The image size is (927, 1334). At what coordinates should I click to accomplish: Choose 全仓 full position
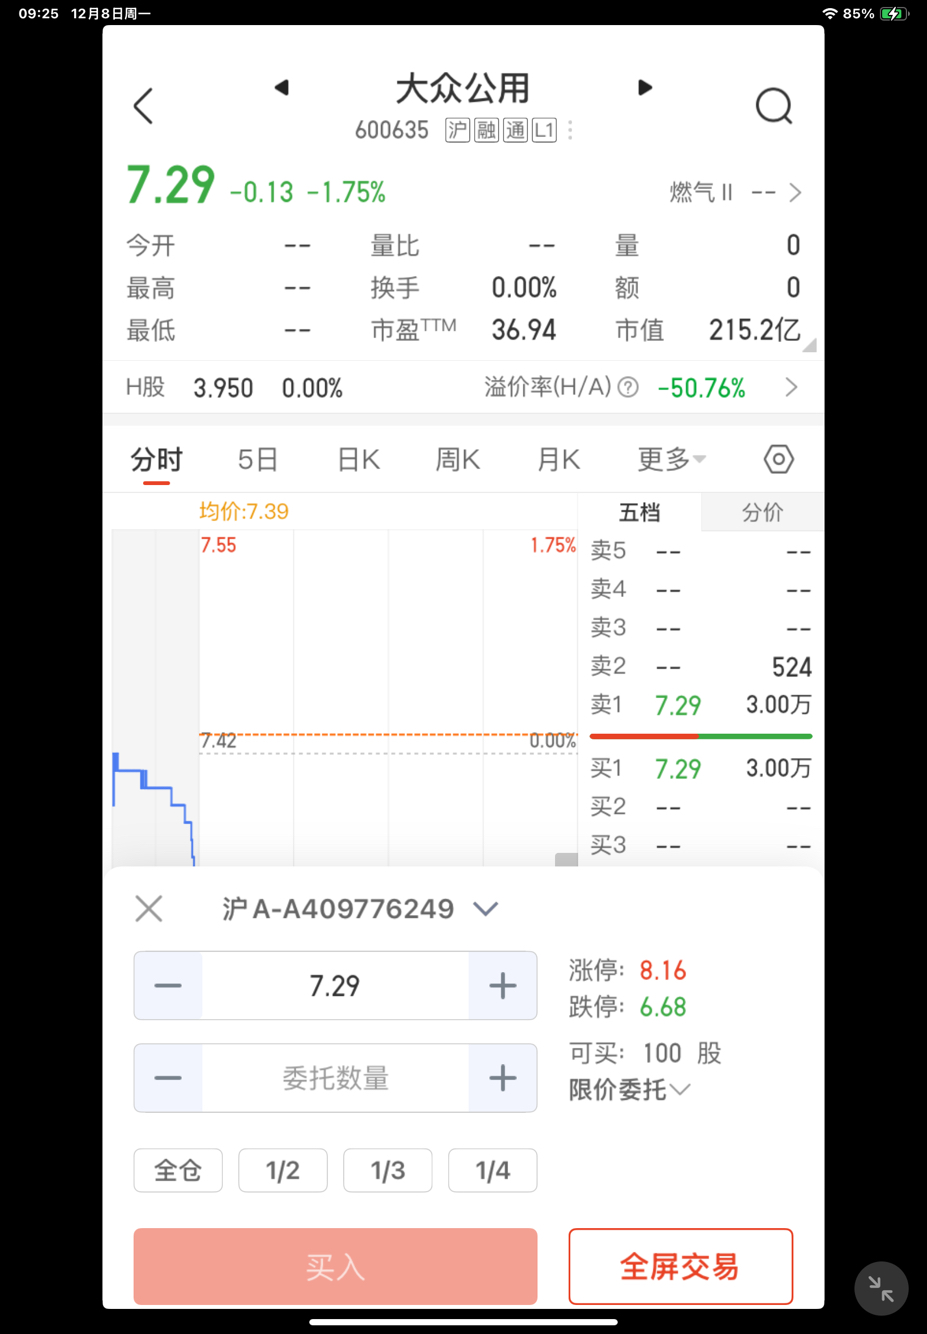tap(178, 1170)
